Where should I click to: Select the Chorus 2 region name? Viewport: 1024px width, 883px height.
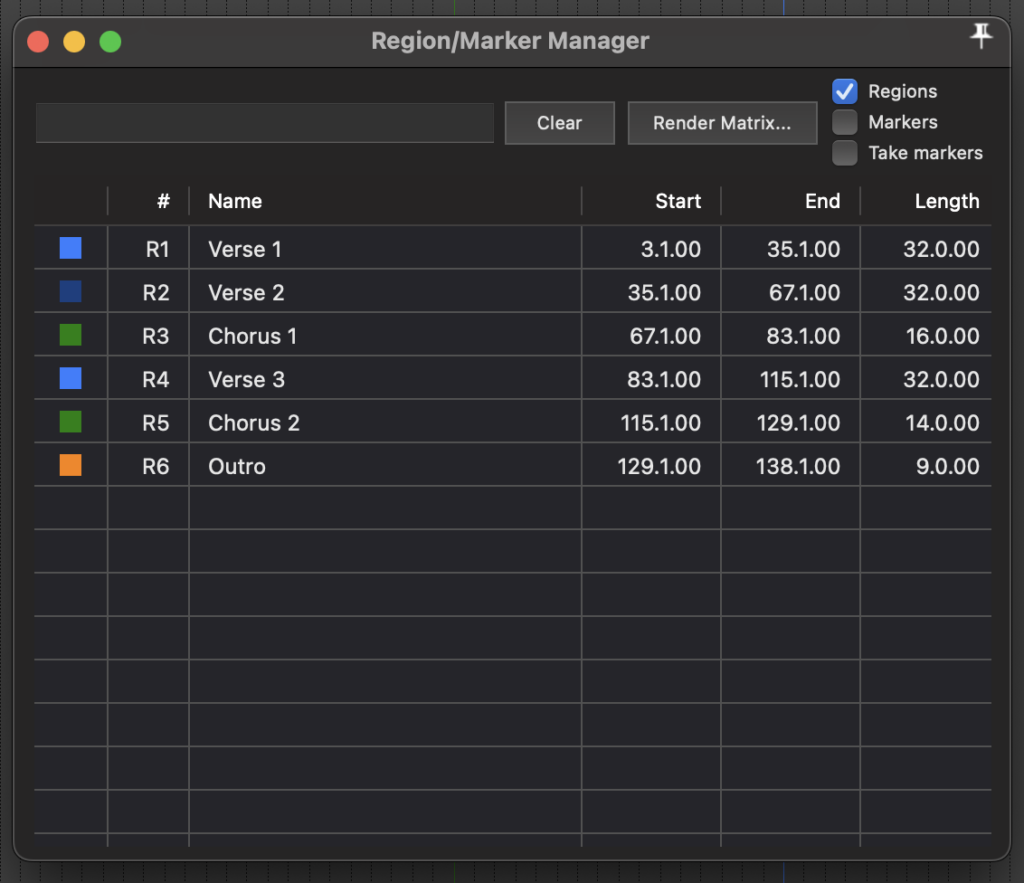click(x=254, y=423)
